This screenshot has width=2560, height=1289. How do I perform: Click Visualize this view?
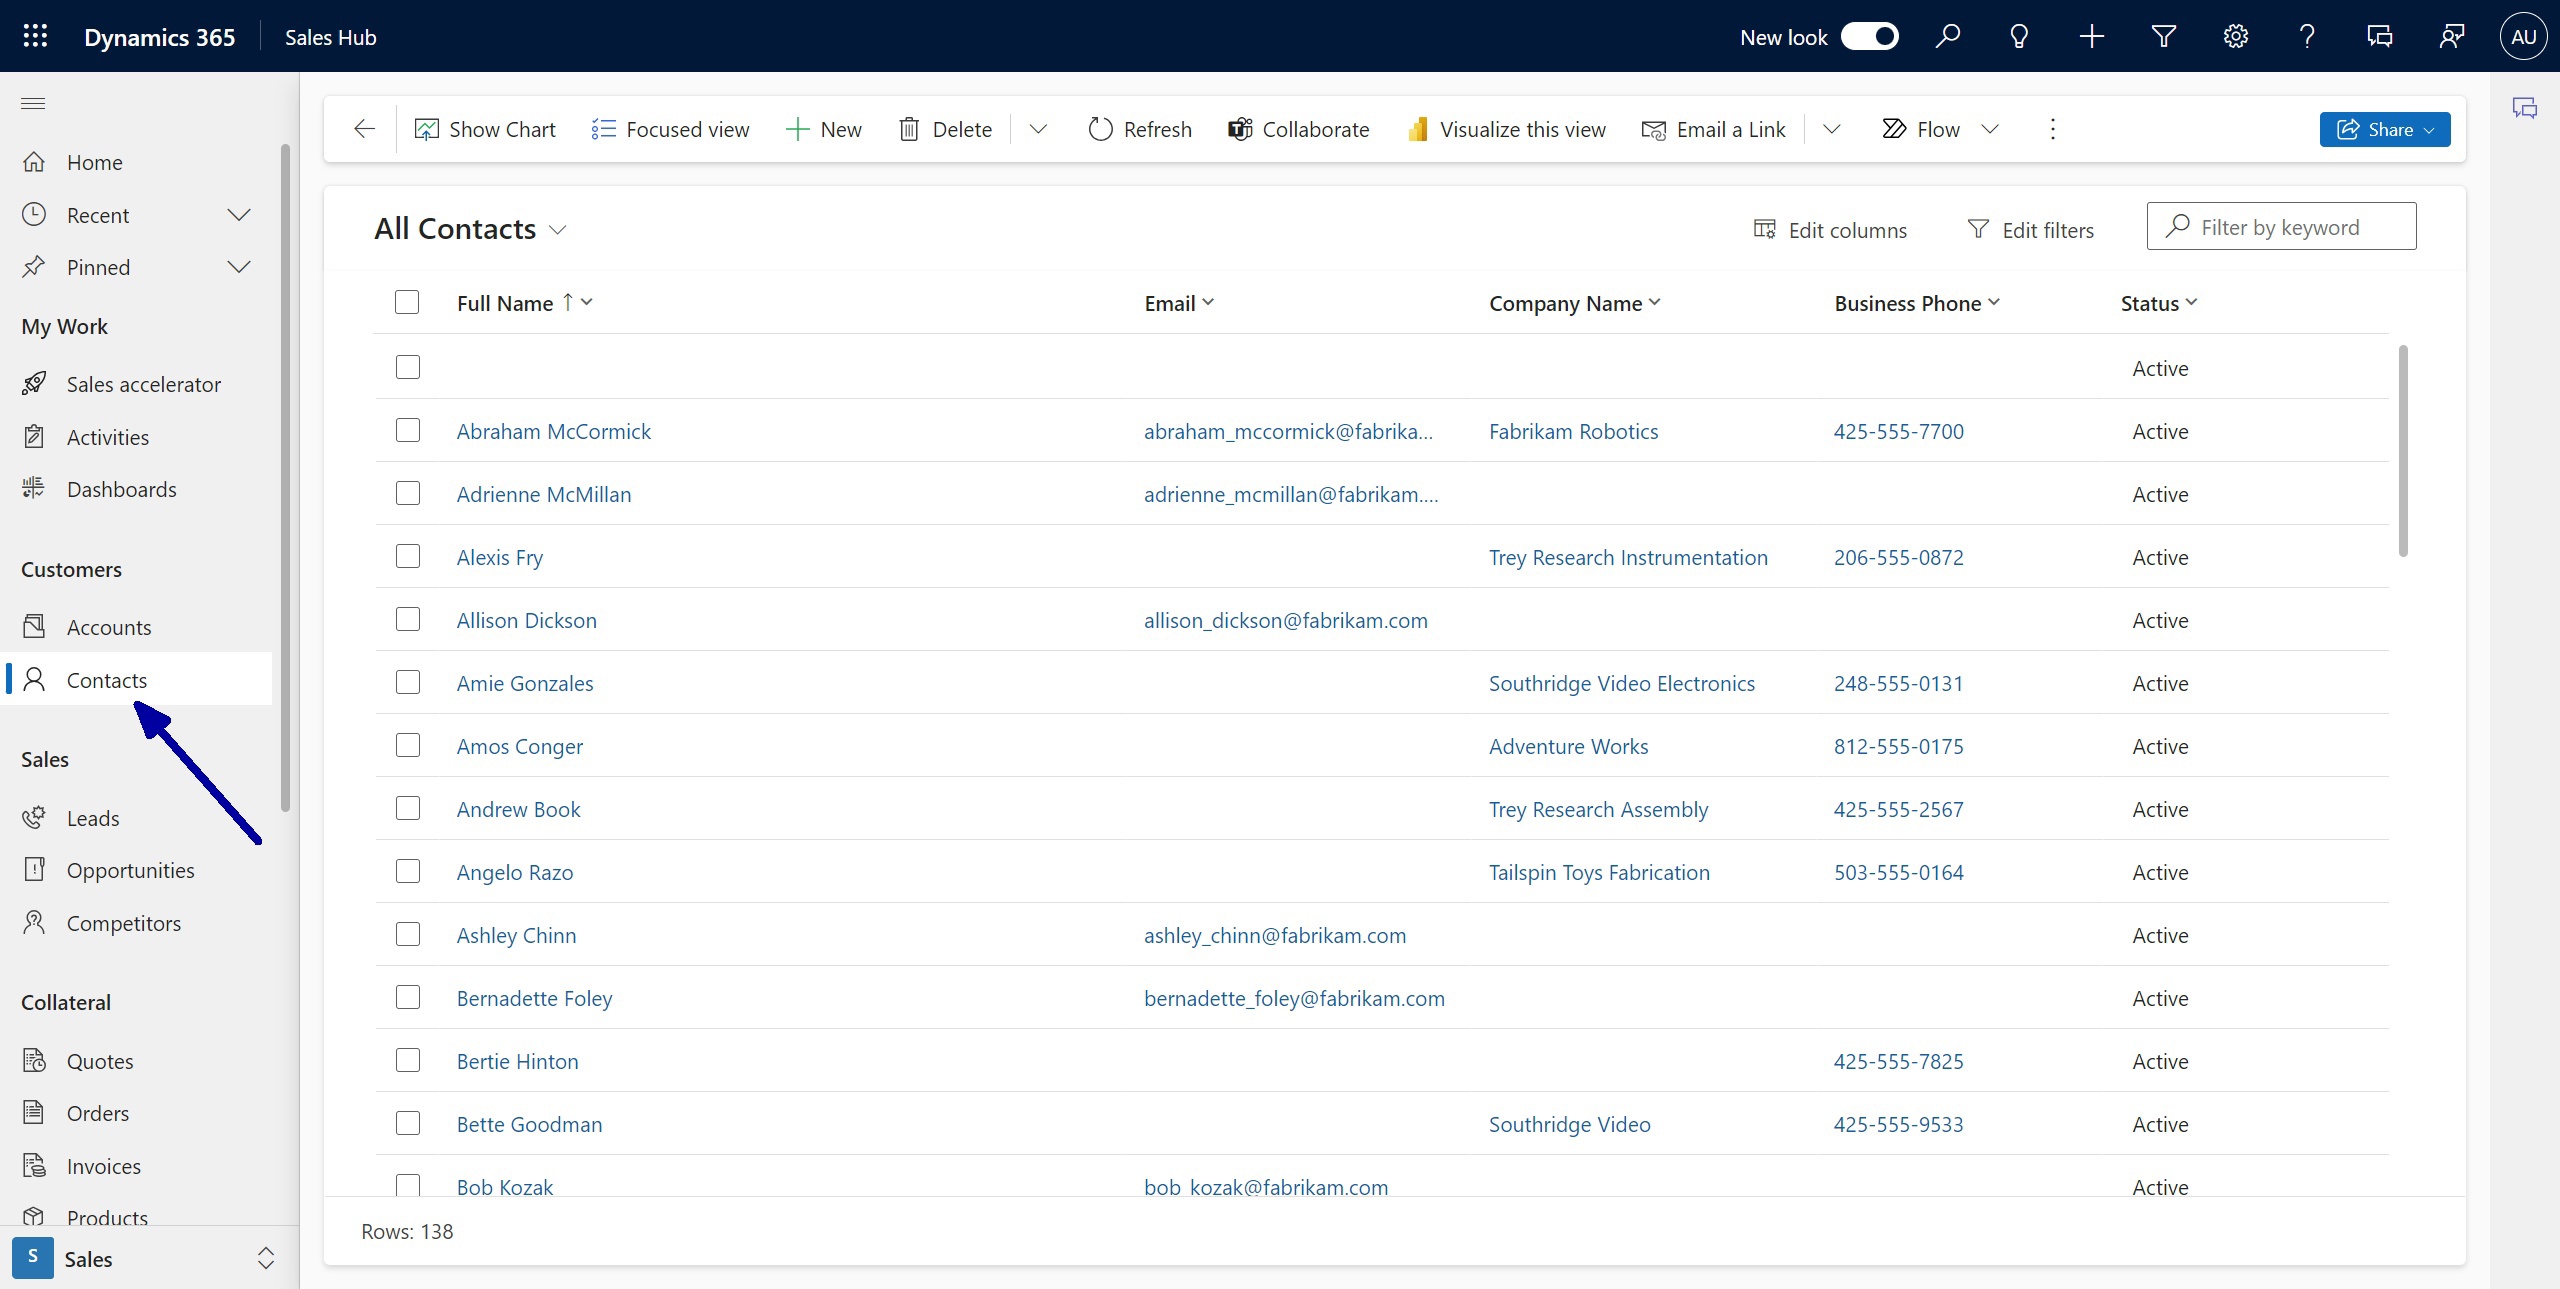(x=1506, y=129)
